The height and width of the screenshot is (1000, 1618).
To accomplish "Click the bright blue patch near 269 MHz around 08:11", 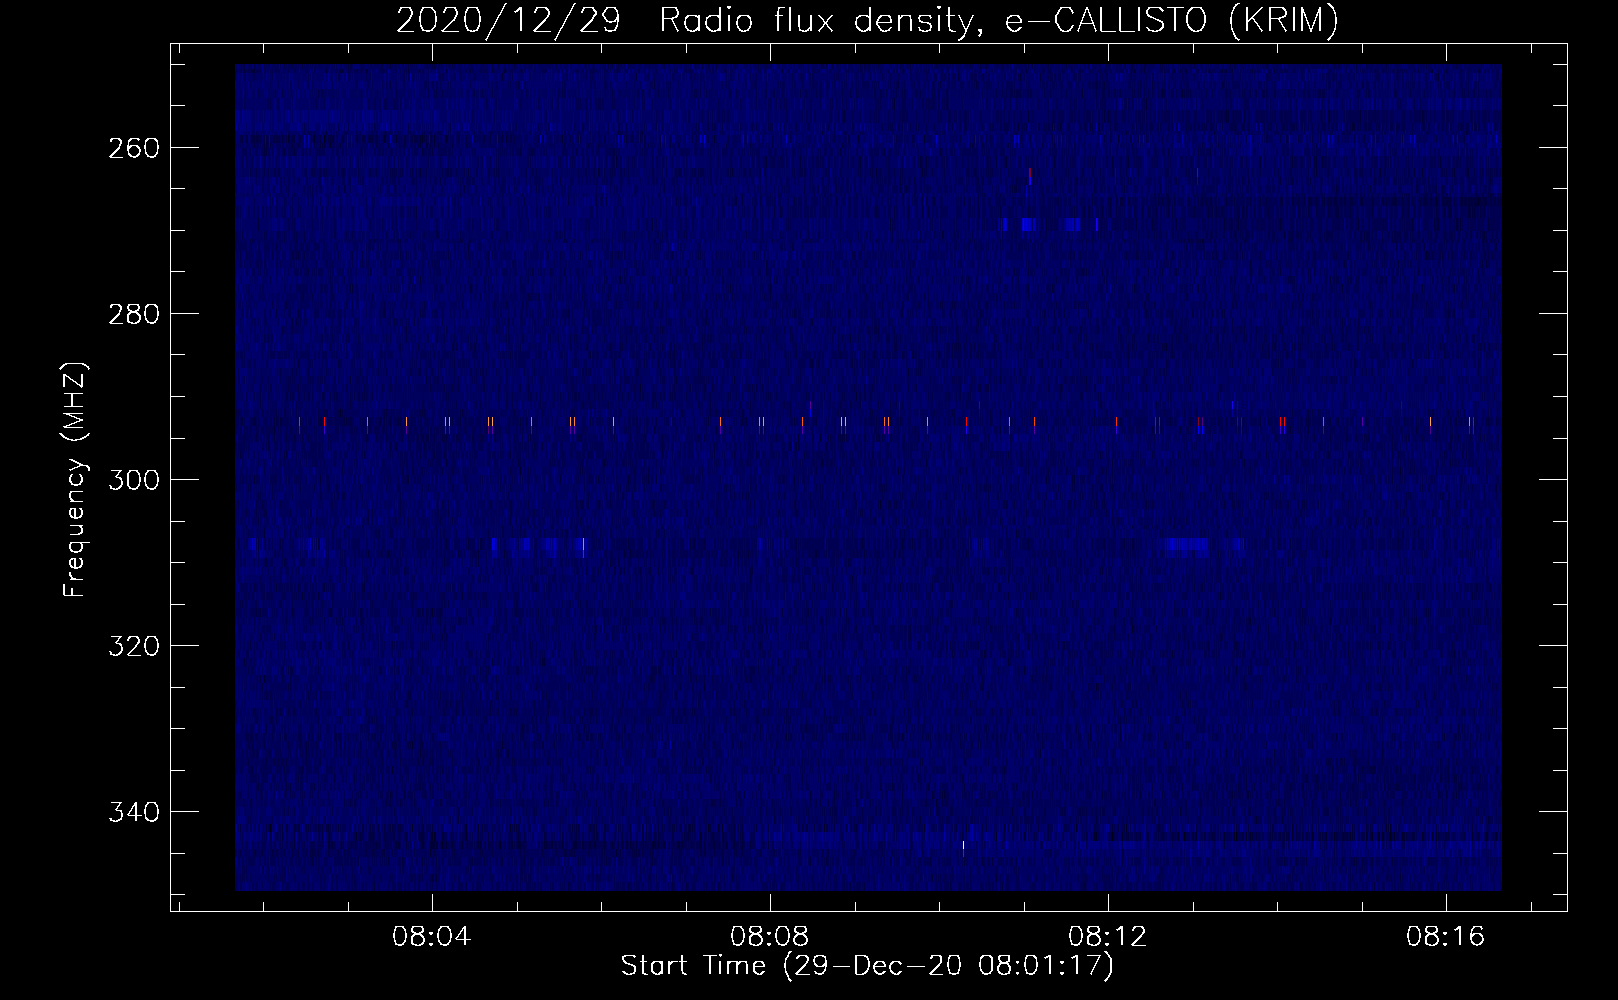I will click(x=1027, y=225).
